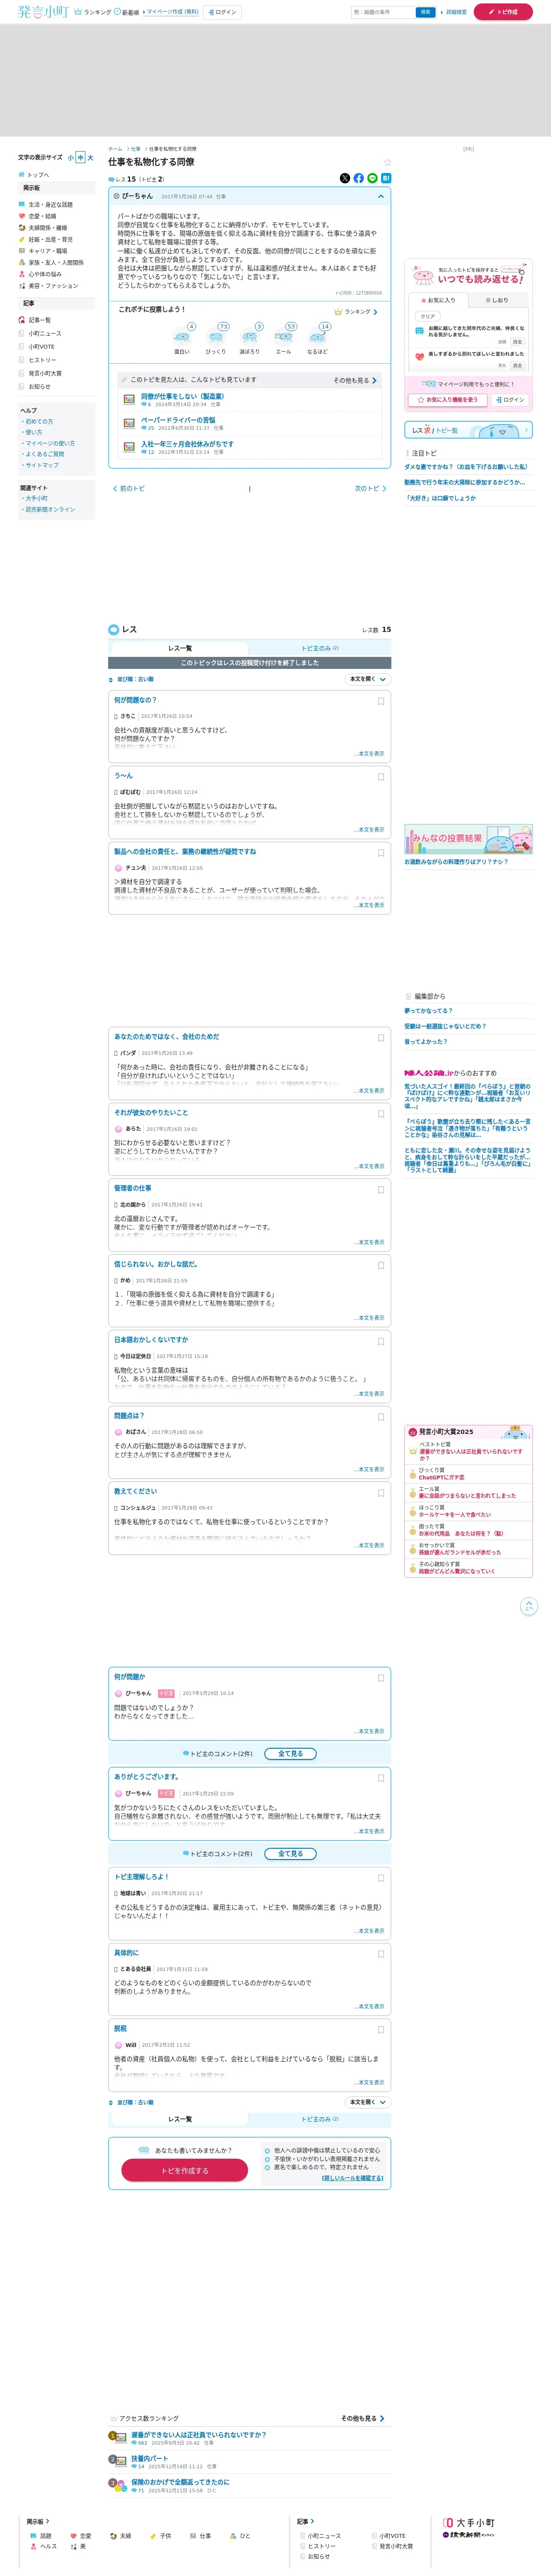Click the 発言小町 logo in the header
The height and width of the screenshot is (2576, 551).
43,12
